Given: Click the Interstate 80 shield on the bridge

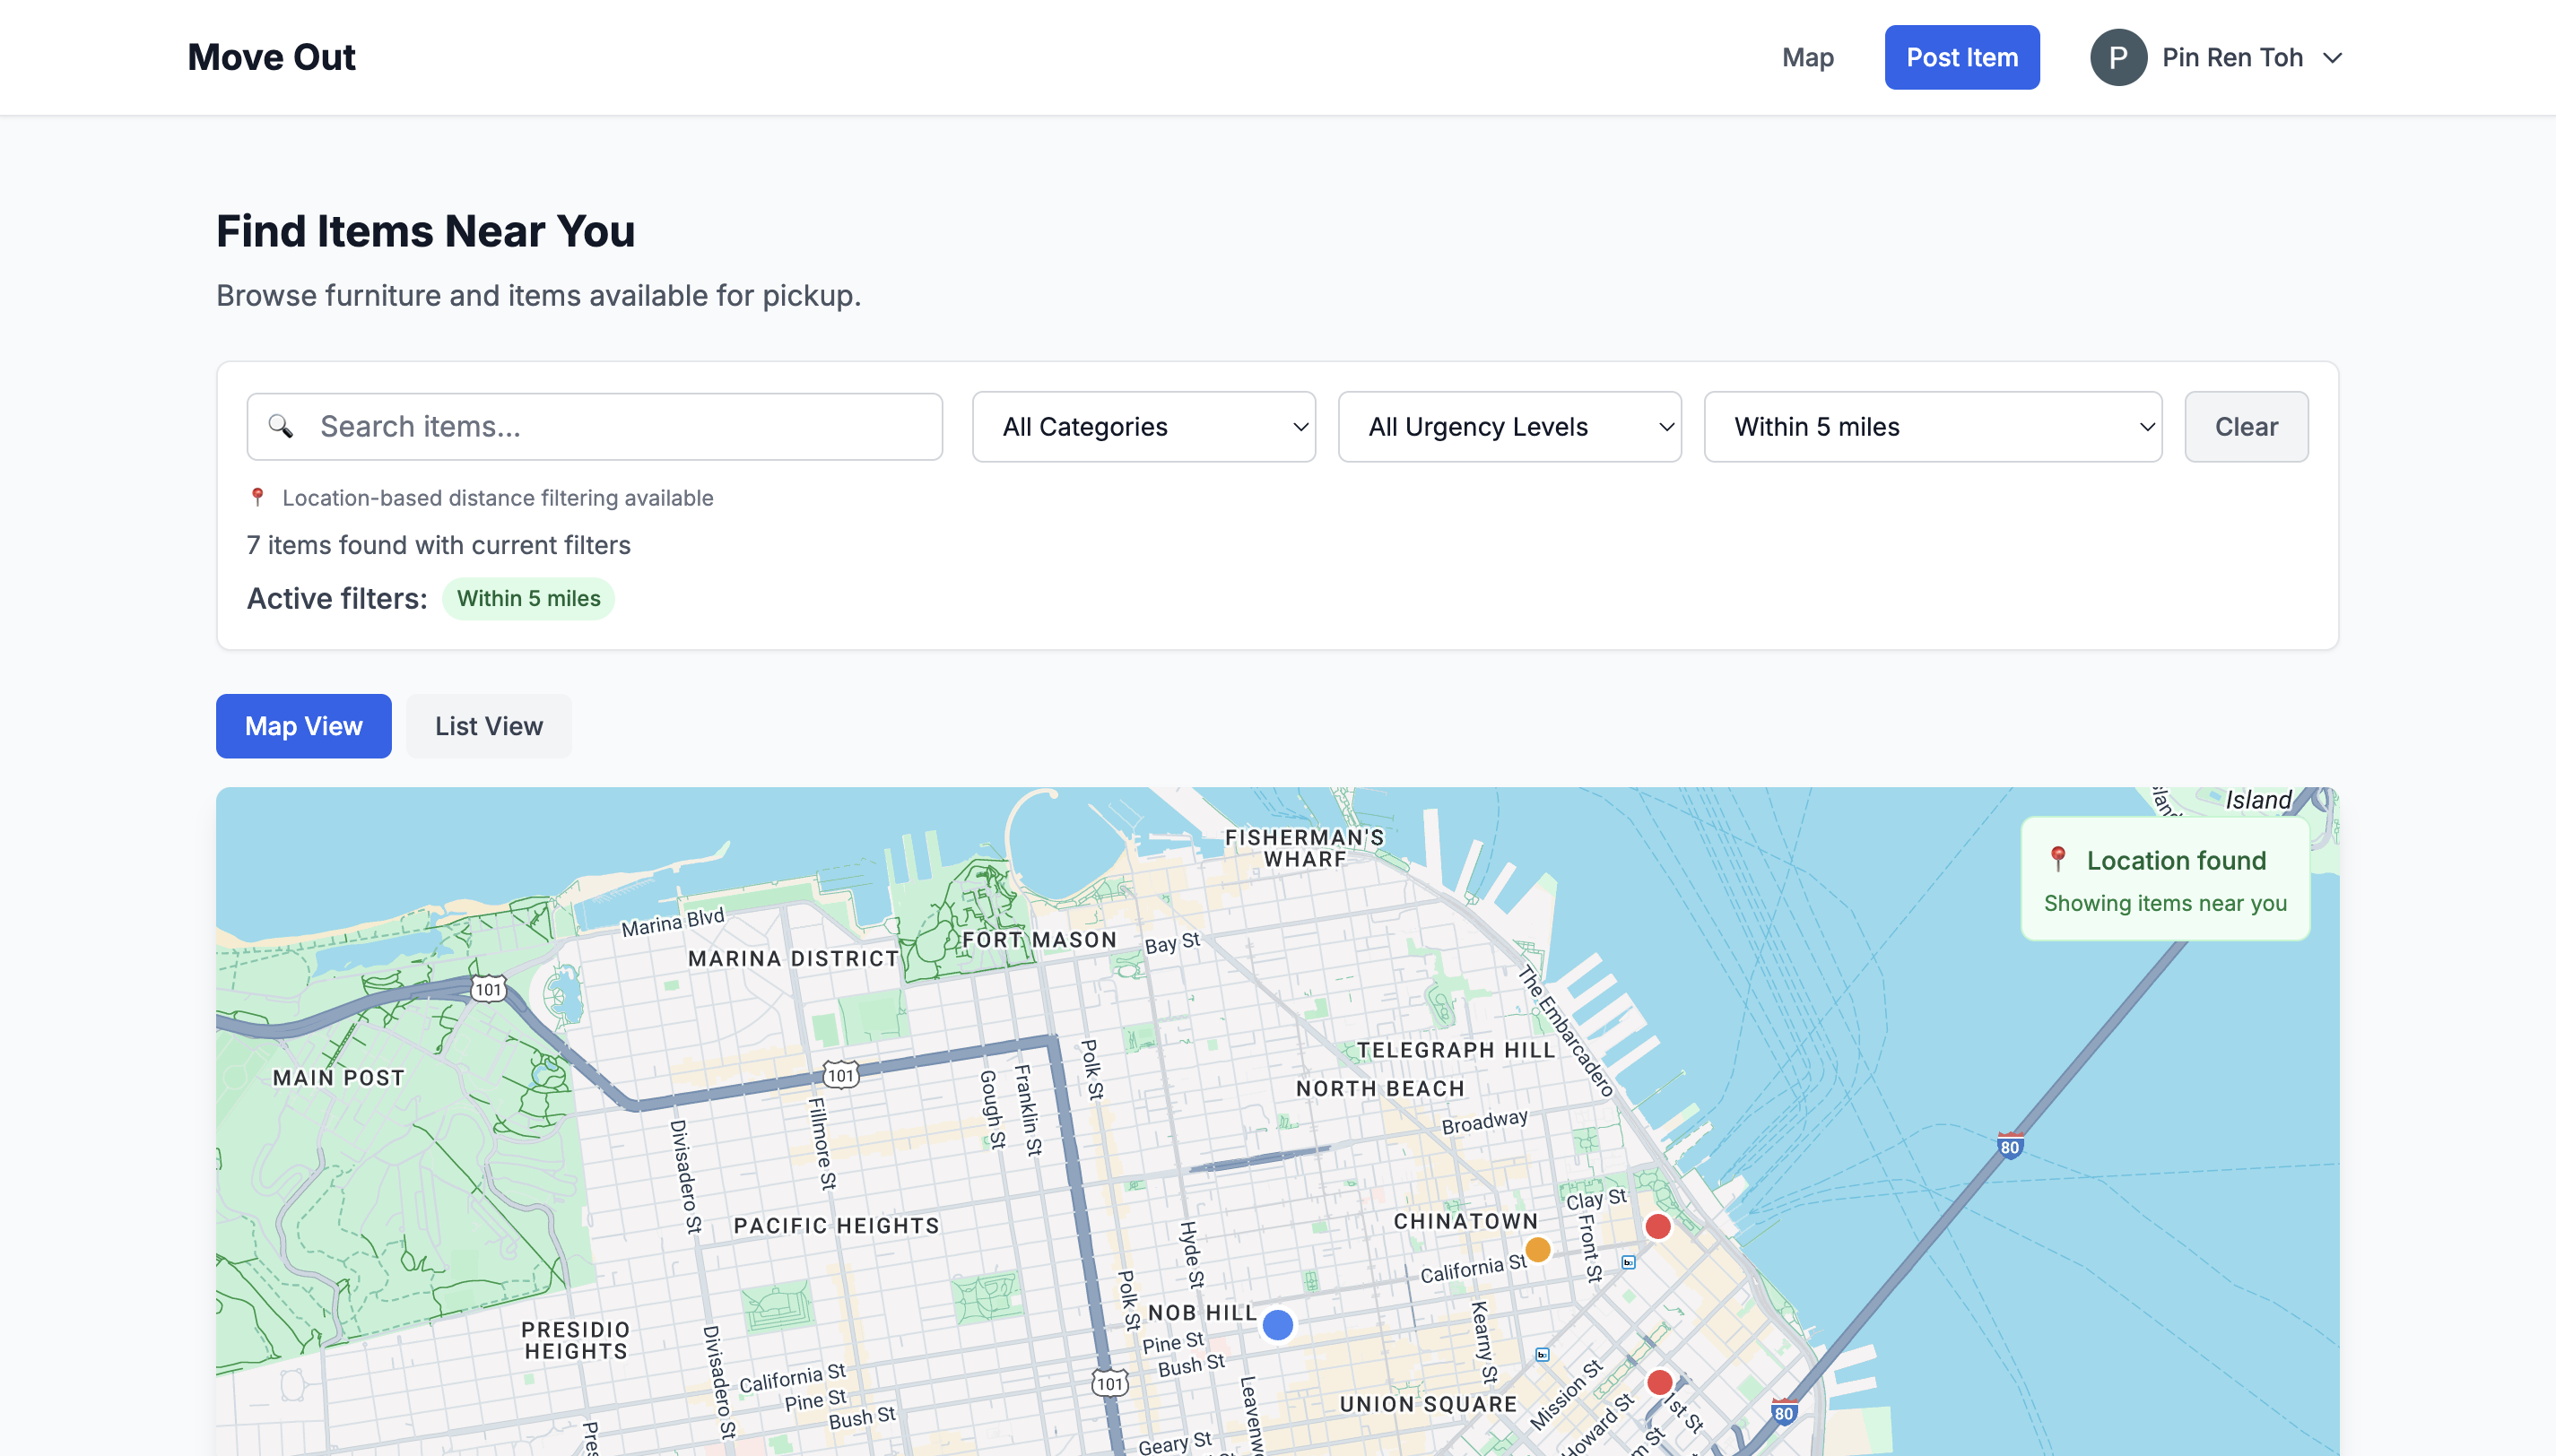Looking at the screenshot, I should point(2009,1146).
